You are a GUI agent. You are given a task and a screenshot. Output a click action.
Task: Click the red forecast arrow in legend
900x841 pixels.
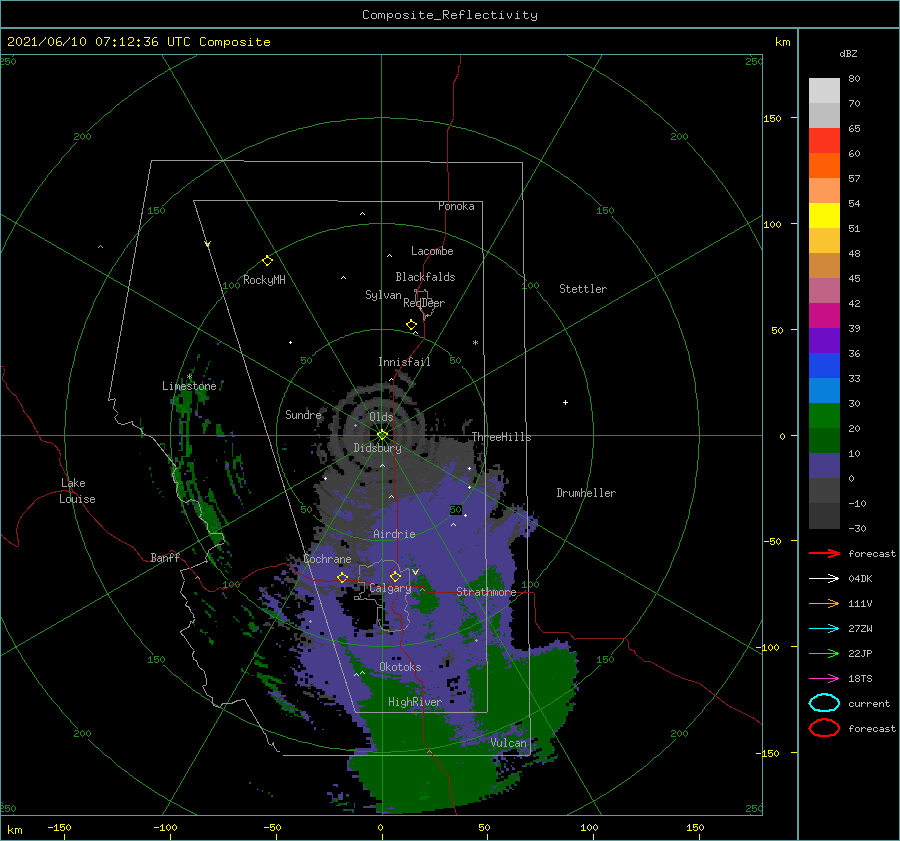pos(824,553)
